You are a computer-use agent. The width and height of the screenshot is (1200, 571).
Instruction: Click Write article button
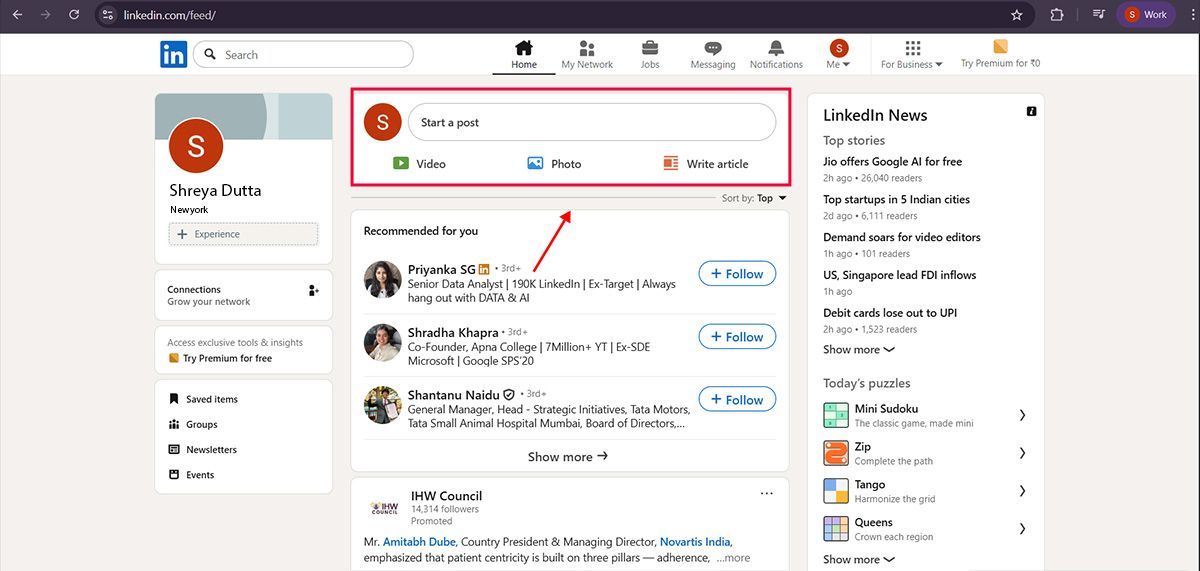pyautogui.click(x=705, y=163)
